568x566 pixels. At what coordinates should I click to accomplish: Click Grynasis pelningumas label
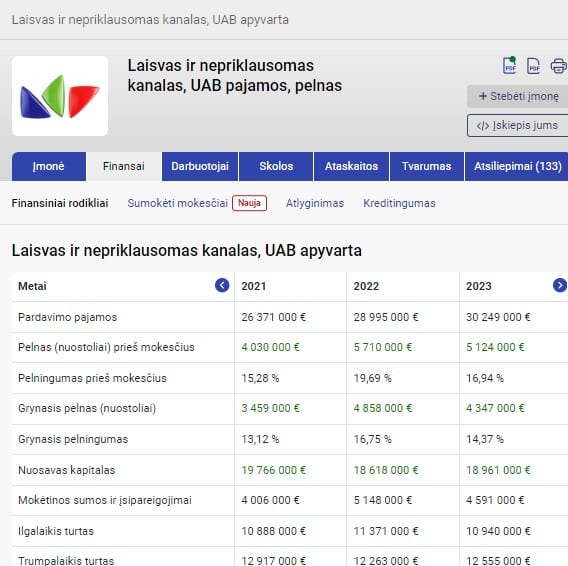point(73,440)
